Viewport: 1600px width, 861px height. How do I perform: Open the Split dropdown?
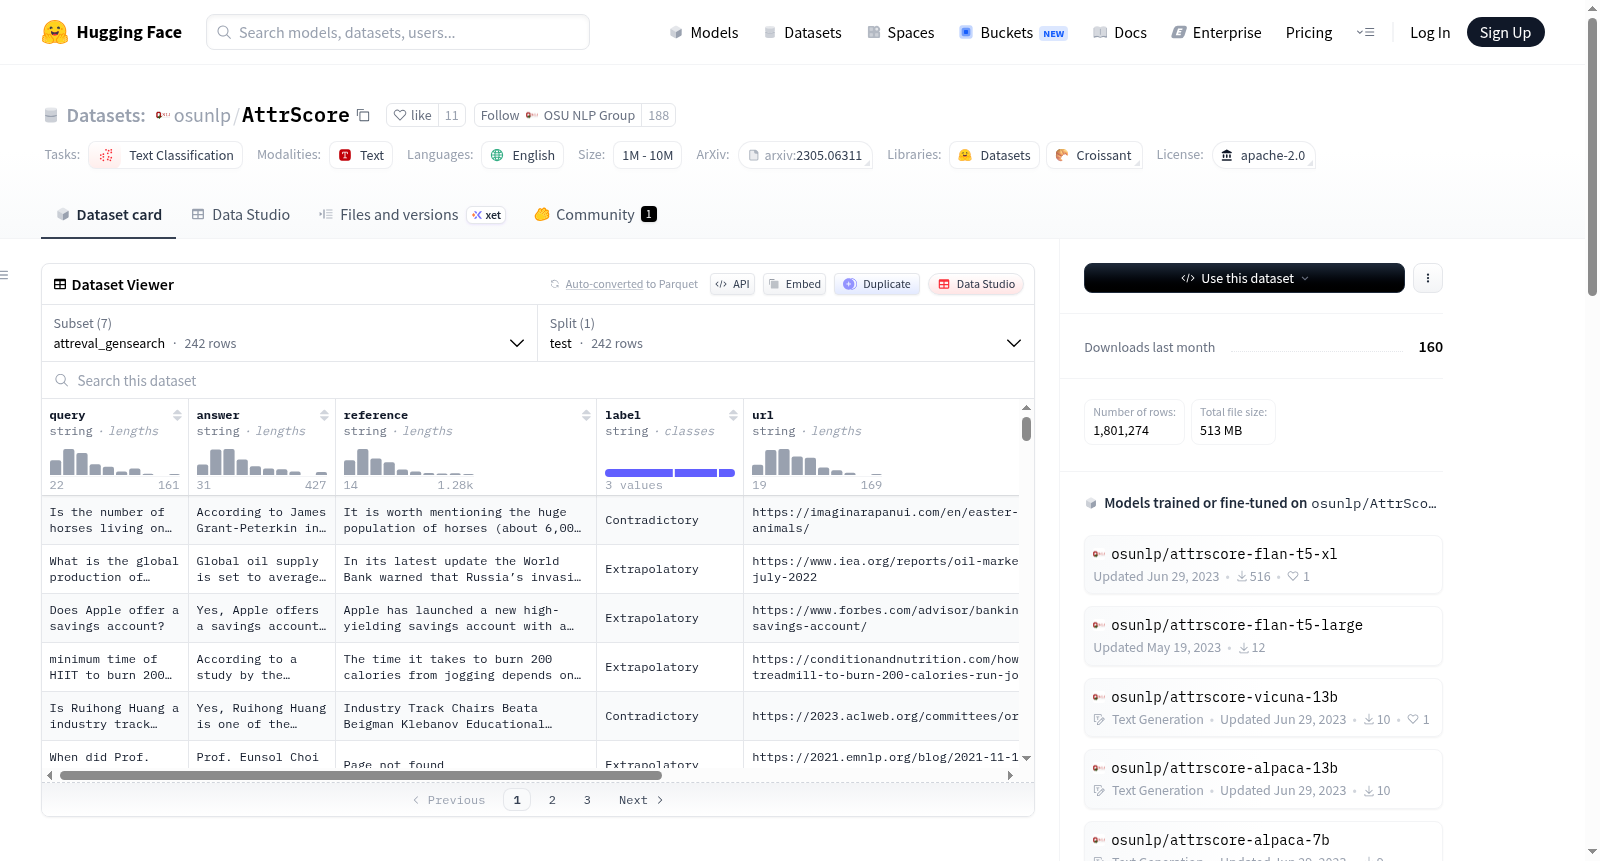pos(786,333)
